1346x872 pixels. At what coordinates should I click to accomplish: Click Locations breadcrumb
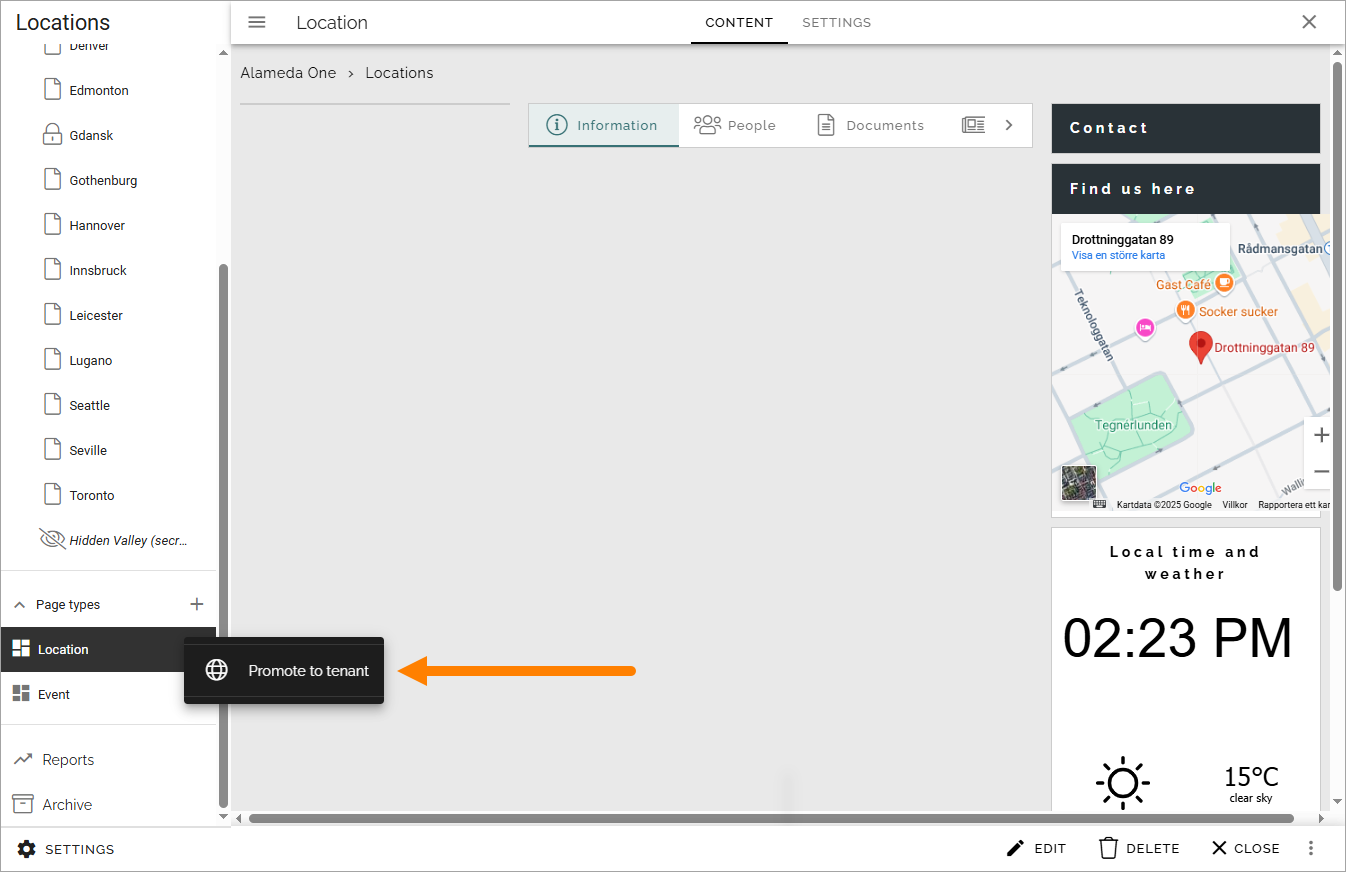pos(399,73)
